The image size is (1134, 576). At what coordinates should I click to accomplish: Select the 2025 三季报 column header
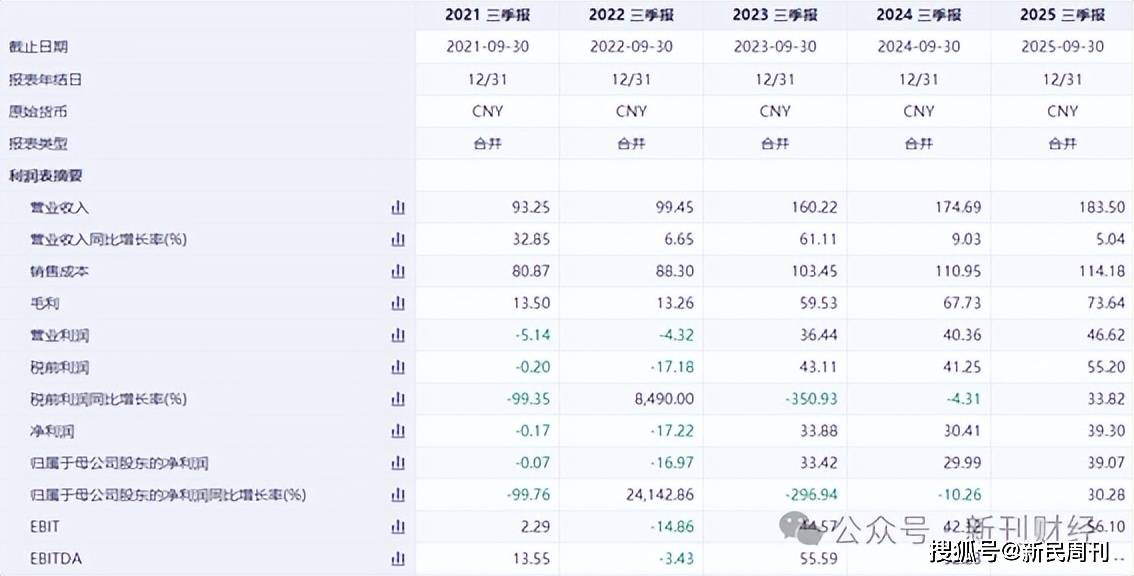point(1062,15)
